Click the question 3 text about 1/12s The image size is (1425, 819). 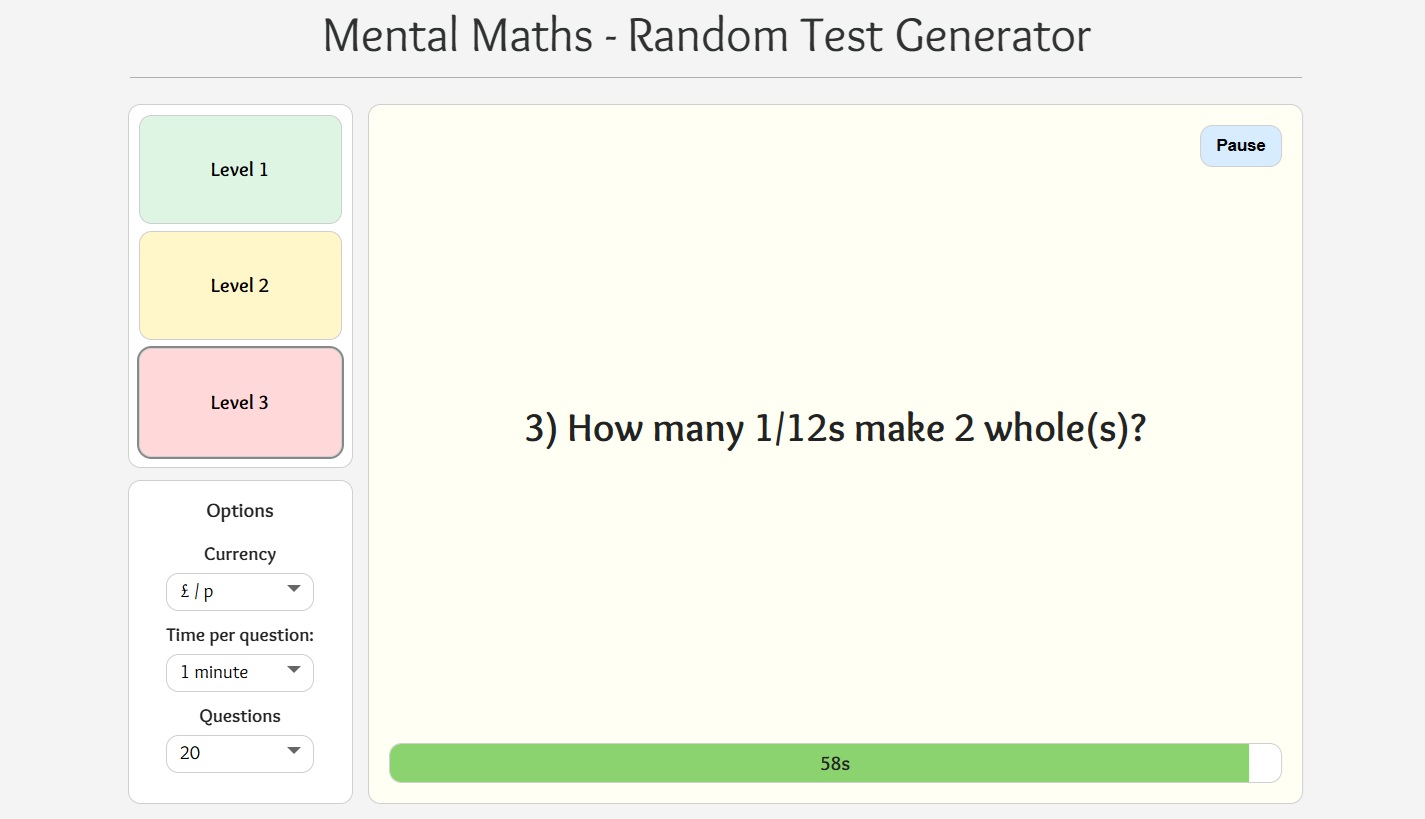[835, 429]
